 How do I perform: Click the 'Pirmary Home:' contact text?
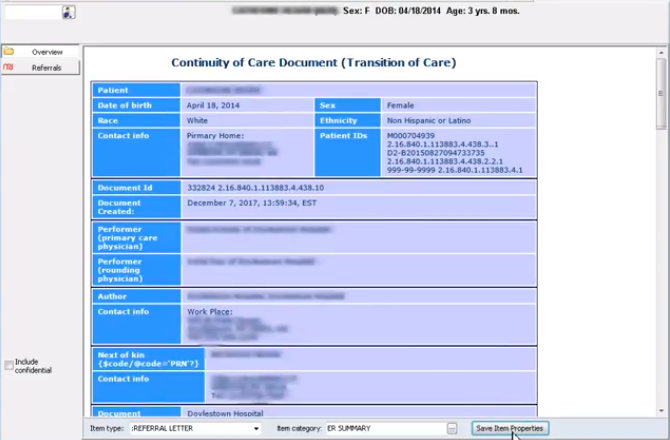pyautogui.click(x=215, y=135)
